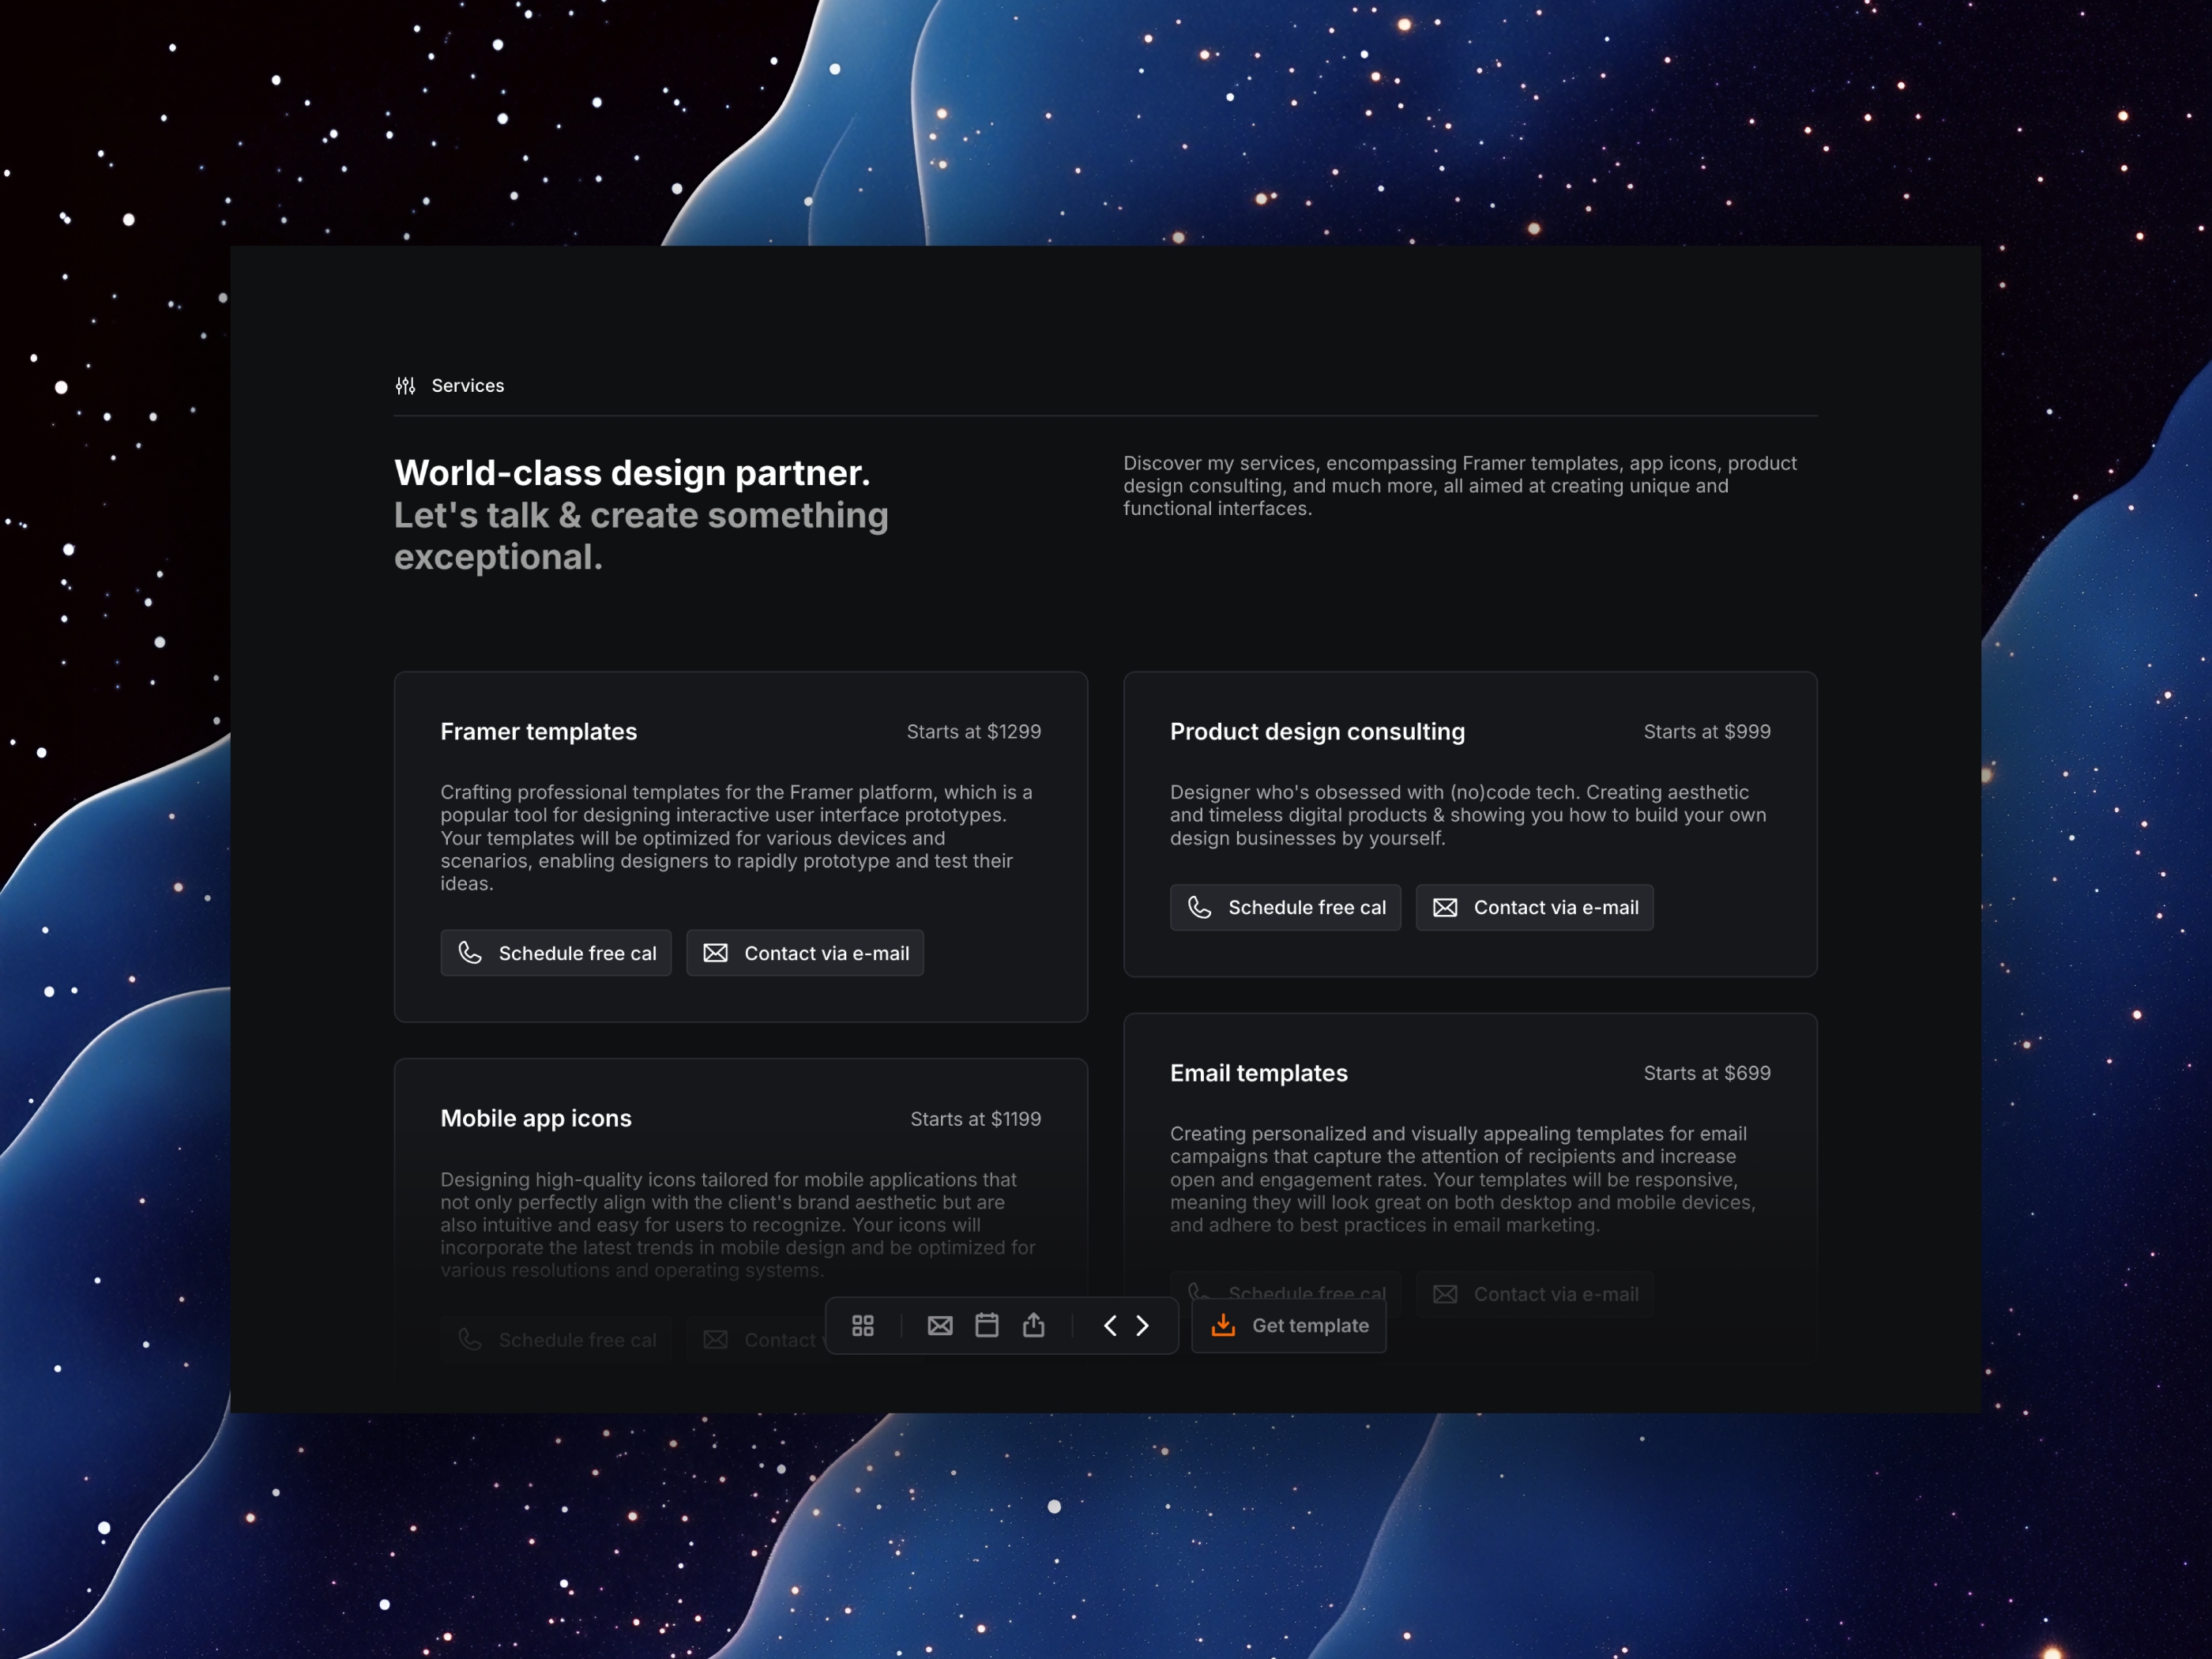Click Schedule free call under Product design consulting
Image resolution: width=2212 pixels, height=1659 pixels.
[x=1288, y=906]
